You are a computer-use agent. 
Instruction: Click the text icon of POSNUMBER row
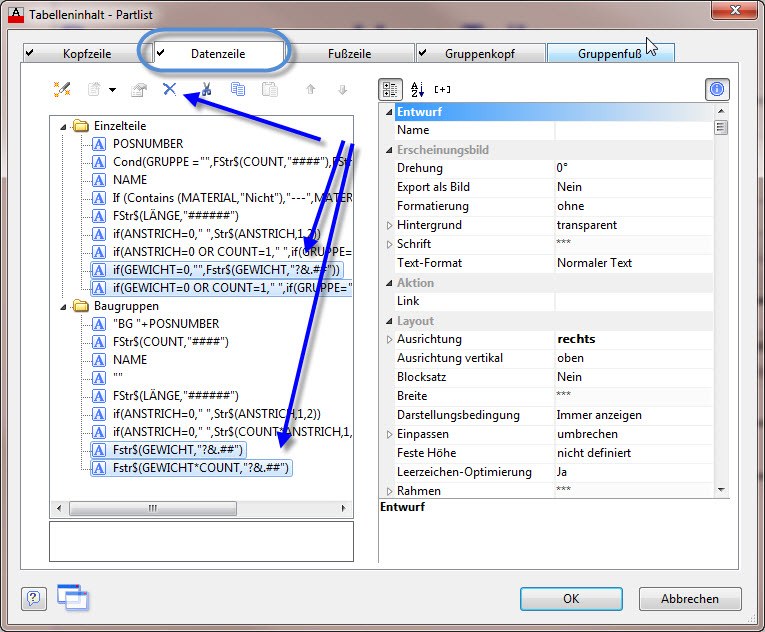coord(99,144)
